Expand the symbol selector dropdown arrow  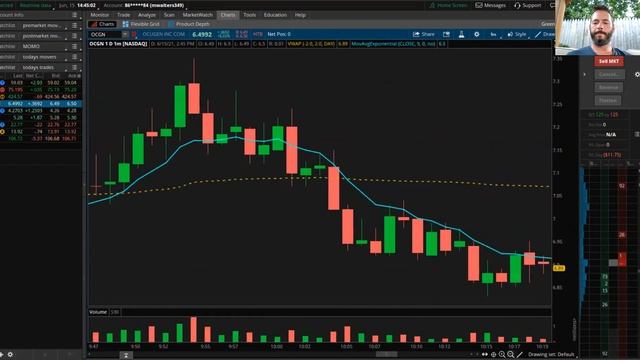[x=125, y=34]
